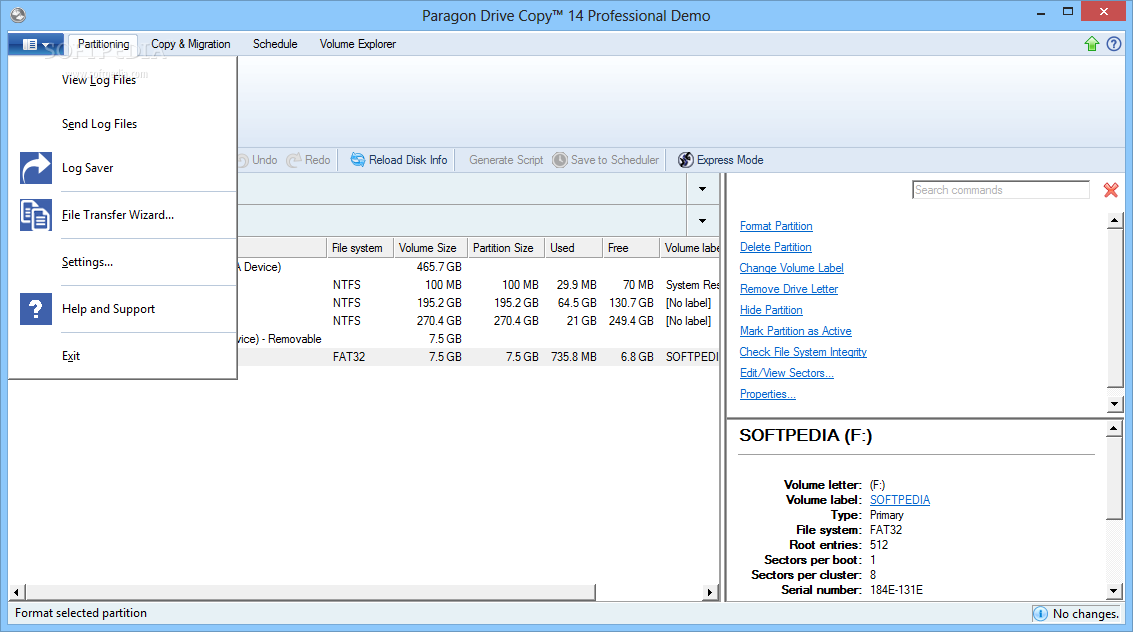Click the No changes status text
Image resolution: width=1133 pixels, height=632 pixels.
1085,614
